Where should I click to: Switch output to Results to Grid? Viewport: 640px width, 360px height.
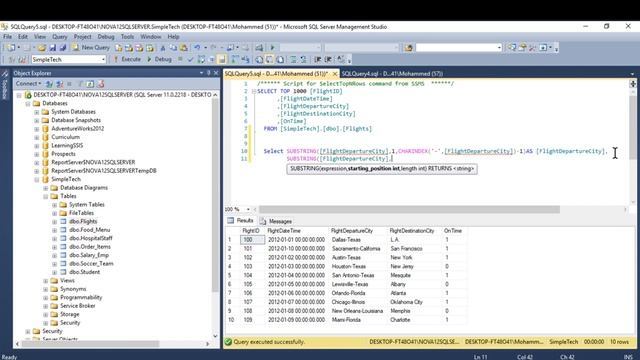point(269,59)
